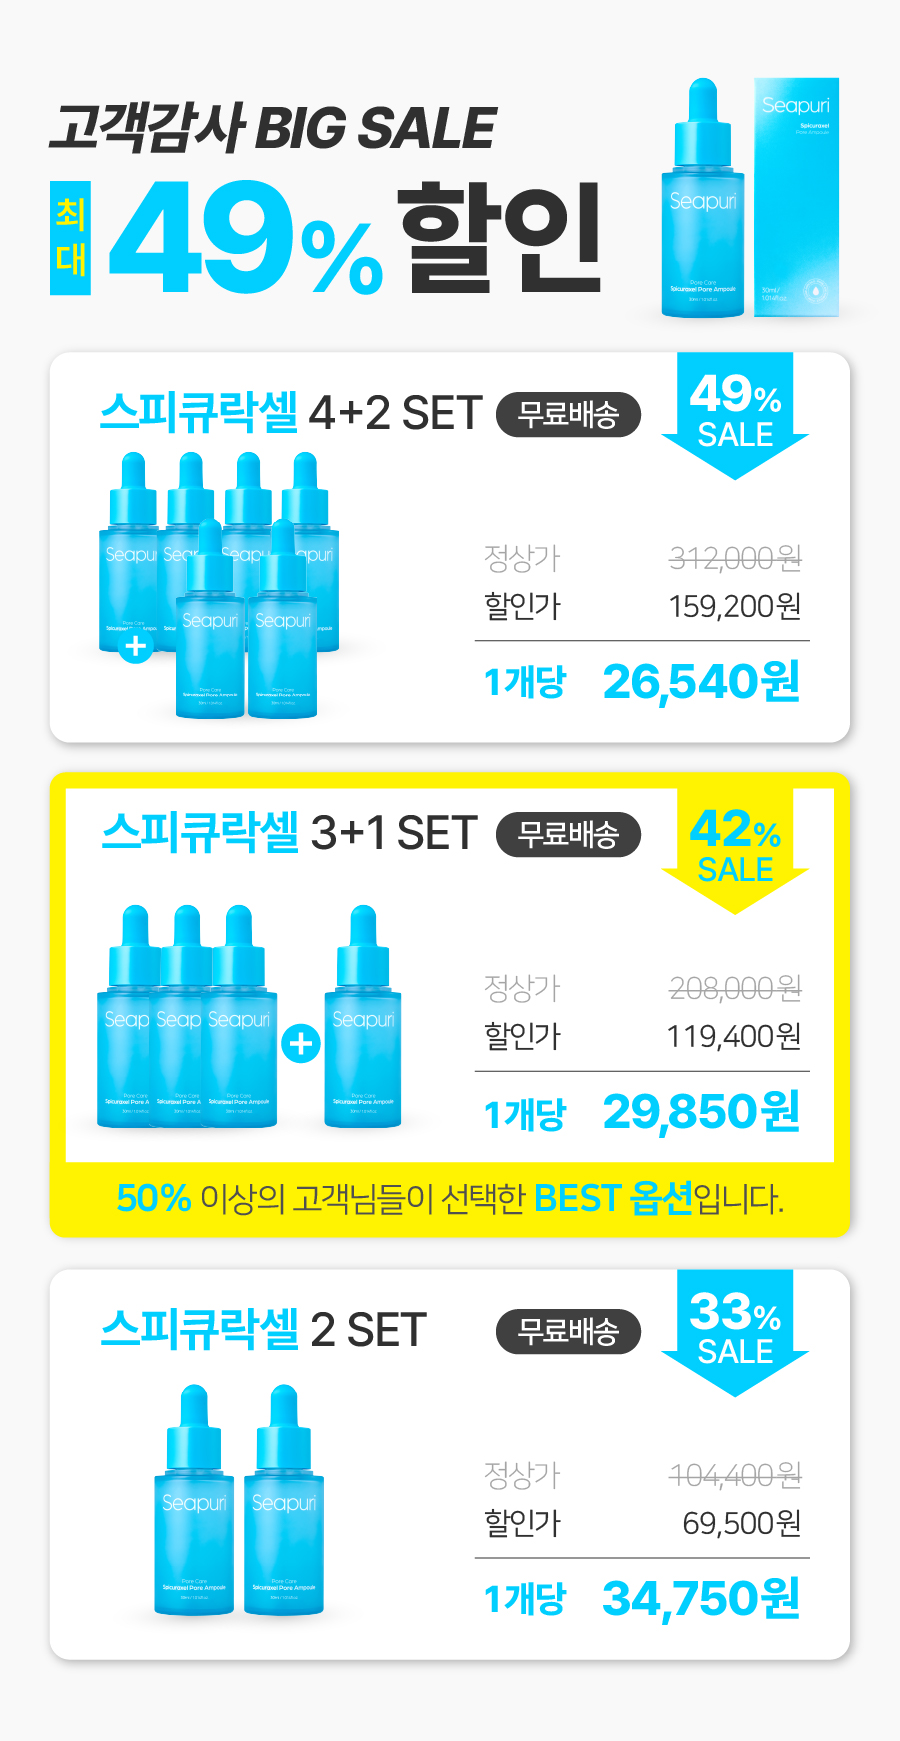Click the 무료배송 badge on 4+2 SET
Image resolution: width=900 pixels, height=1741 pixels.
click(x=568, y=415)
